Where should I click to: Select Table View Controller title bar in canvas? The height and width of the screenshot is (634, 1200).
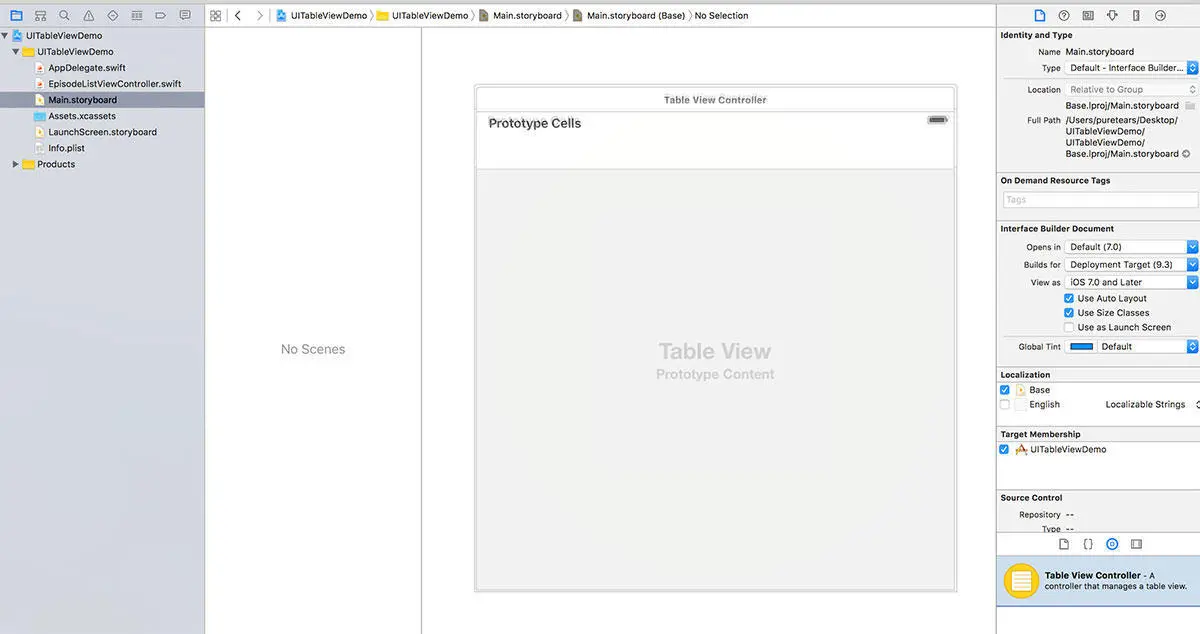pos(715,100)
